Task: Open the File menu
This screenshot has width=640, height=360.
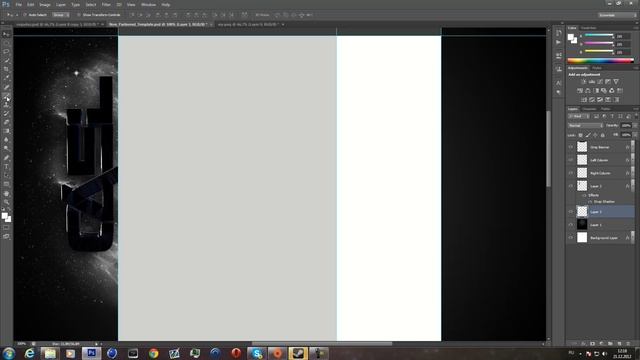Action: [18, 4]
